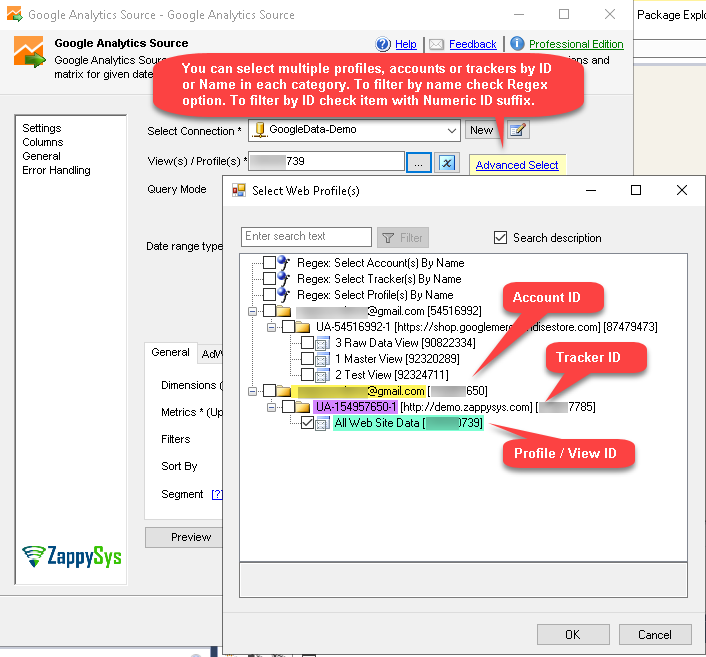Click the Select Web Profile(s) dialog icon
Image resolution: width=706 pixels, height=657 pixels.
click(x=239, y=190)
